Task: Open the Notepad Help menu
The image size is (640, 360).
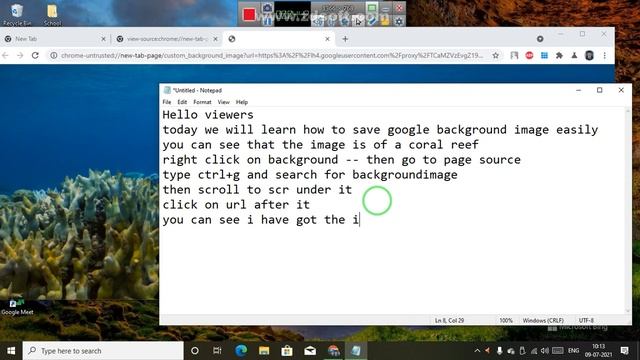Action: [x=242, y=102]
